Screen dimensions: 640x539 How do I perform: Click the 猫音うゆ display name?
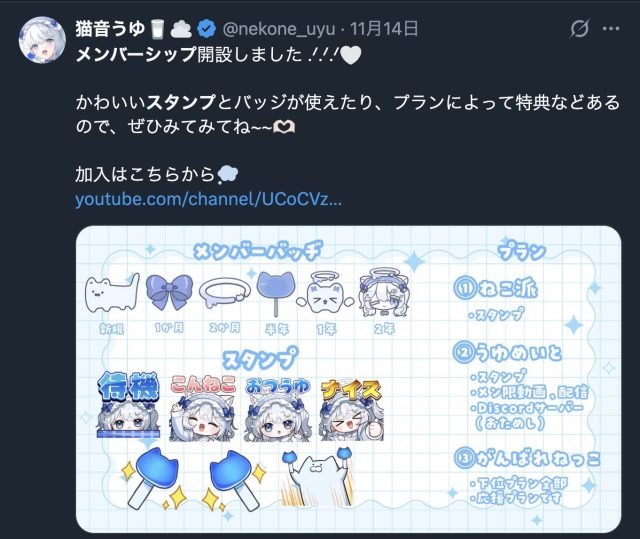point(110,29)
